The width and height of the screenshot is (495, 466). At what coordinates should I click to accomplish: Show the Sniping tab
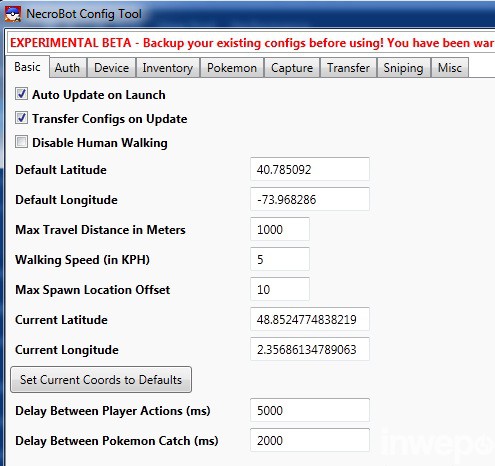pyautogui.click(x=403, y=68)
